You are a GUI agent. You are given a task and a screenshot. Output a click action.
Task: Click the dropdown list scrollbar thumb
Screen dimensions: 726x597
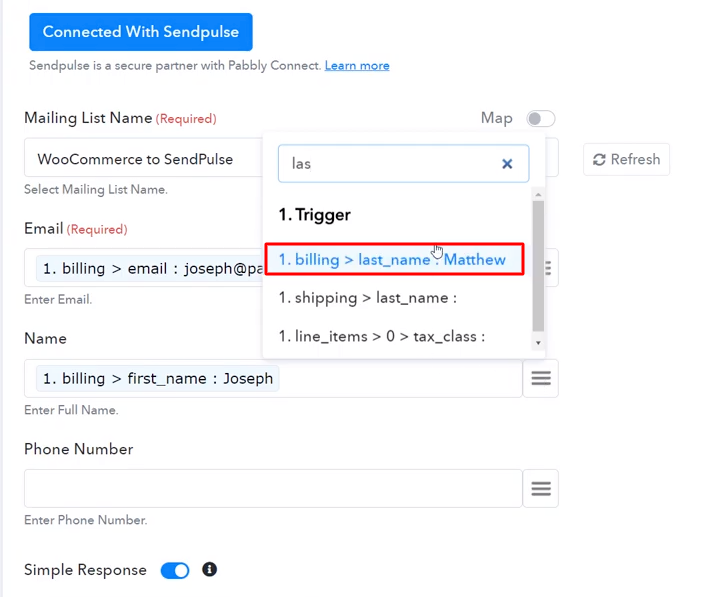[538, 266]
